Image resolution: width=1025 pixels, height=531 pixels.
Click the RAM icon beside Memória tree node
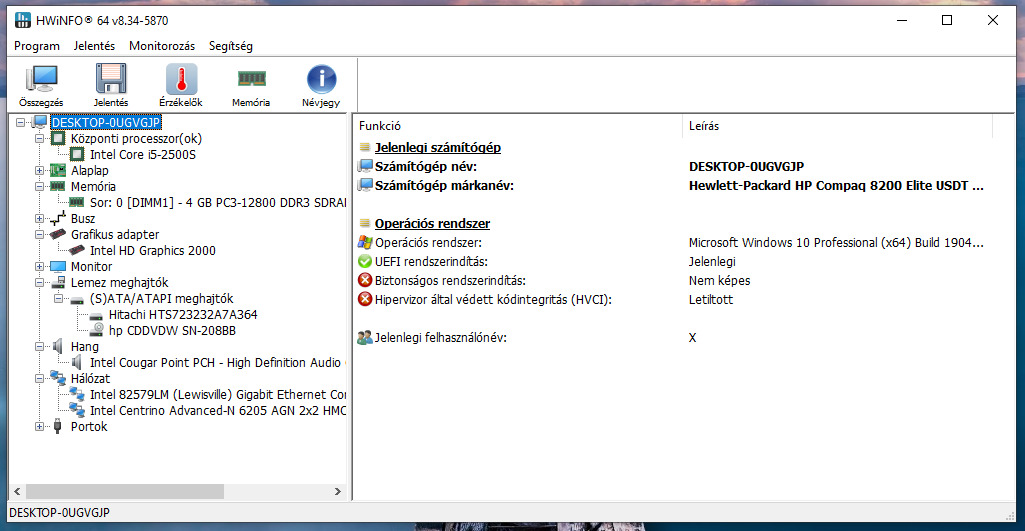(59, 186)
